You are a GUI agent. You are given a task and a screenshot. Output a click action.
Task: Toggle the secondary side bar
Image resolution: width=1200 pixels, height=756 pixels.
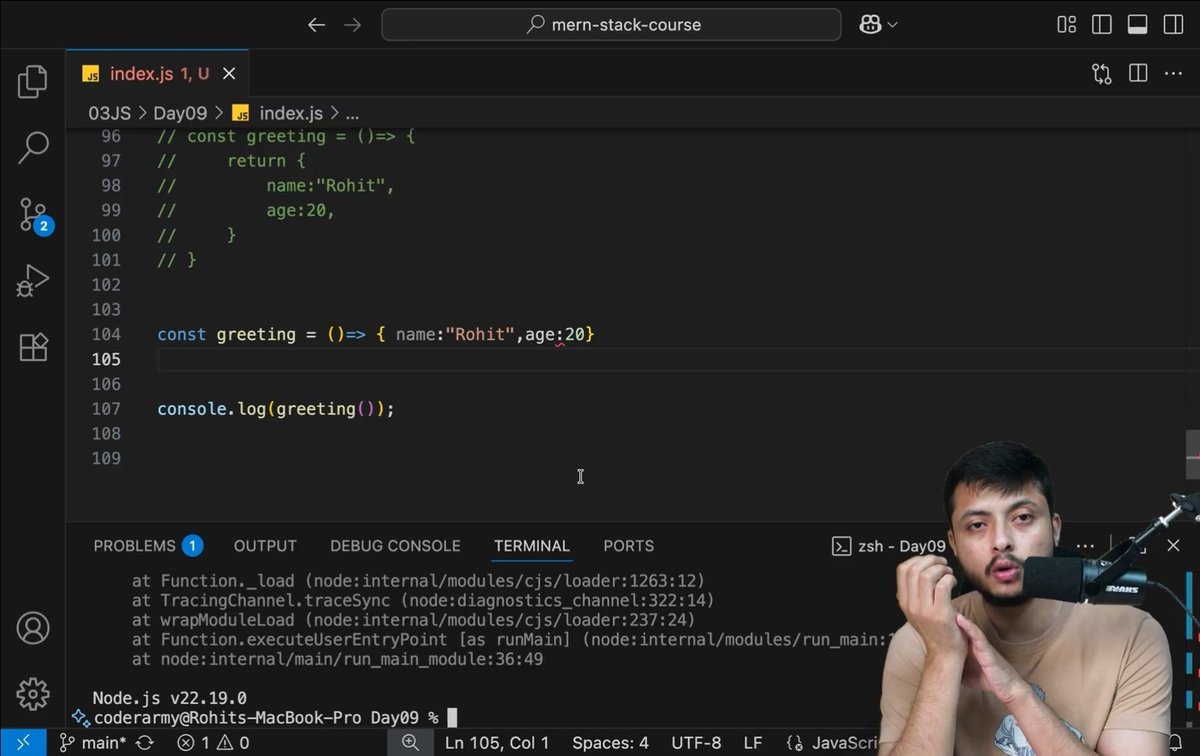pyautogui.click(x=1173, y=25)
